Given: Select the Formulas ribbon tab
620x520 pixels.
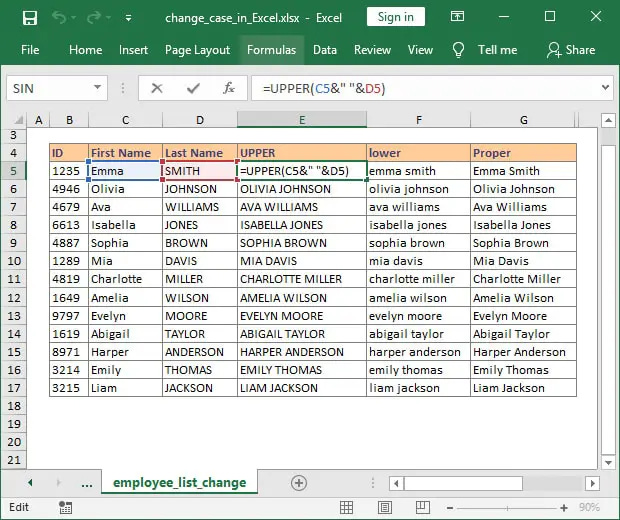Looking at the screenshot, I should coord(271,50).
